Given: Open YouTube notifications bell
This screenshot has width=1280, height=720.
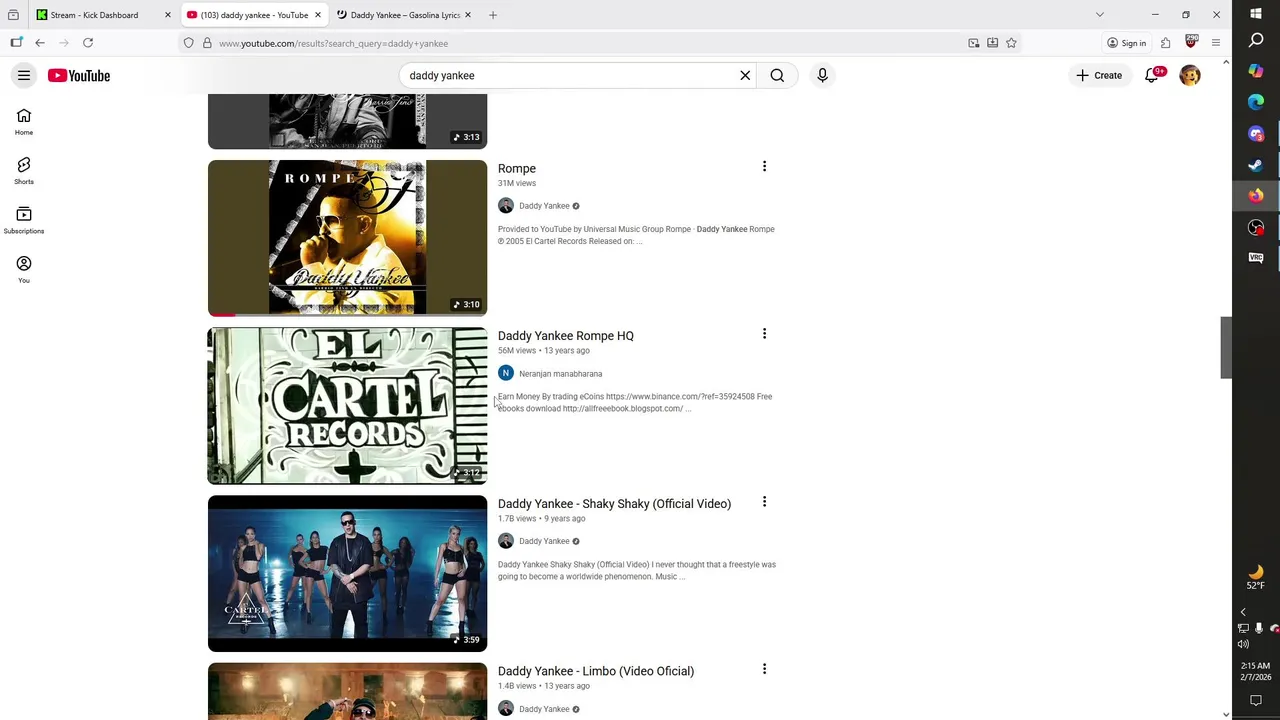Looking at the screenshot, I should (x=1152, y=75).
